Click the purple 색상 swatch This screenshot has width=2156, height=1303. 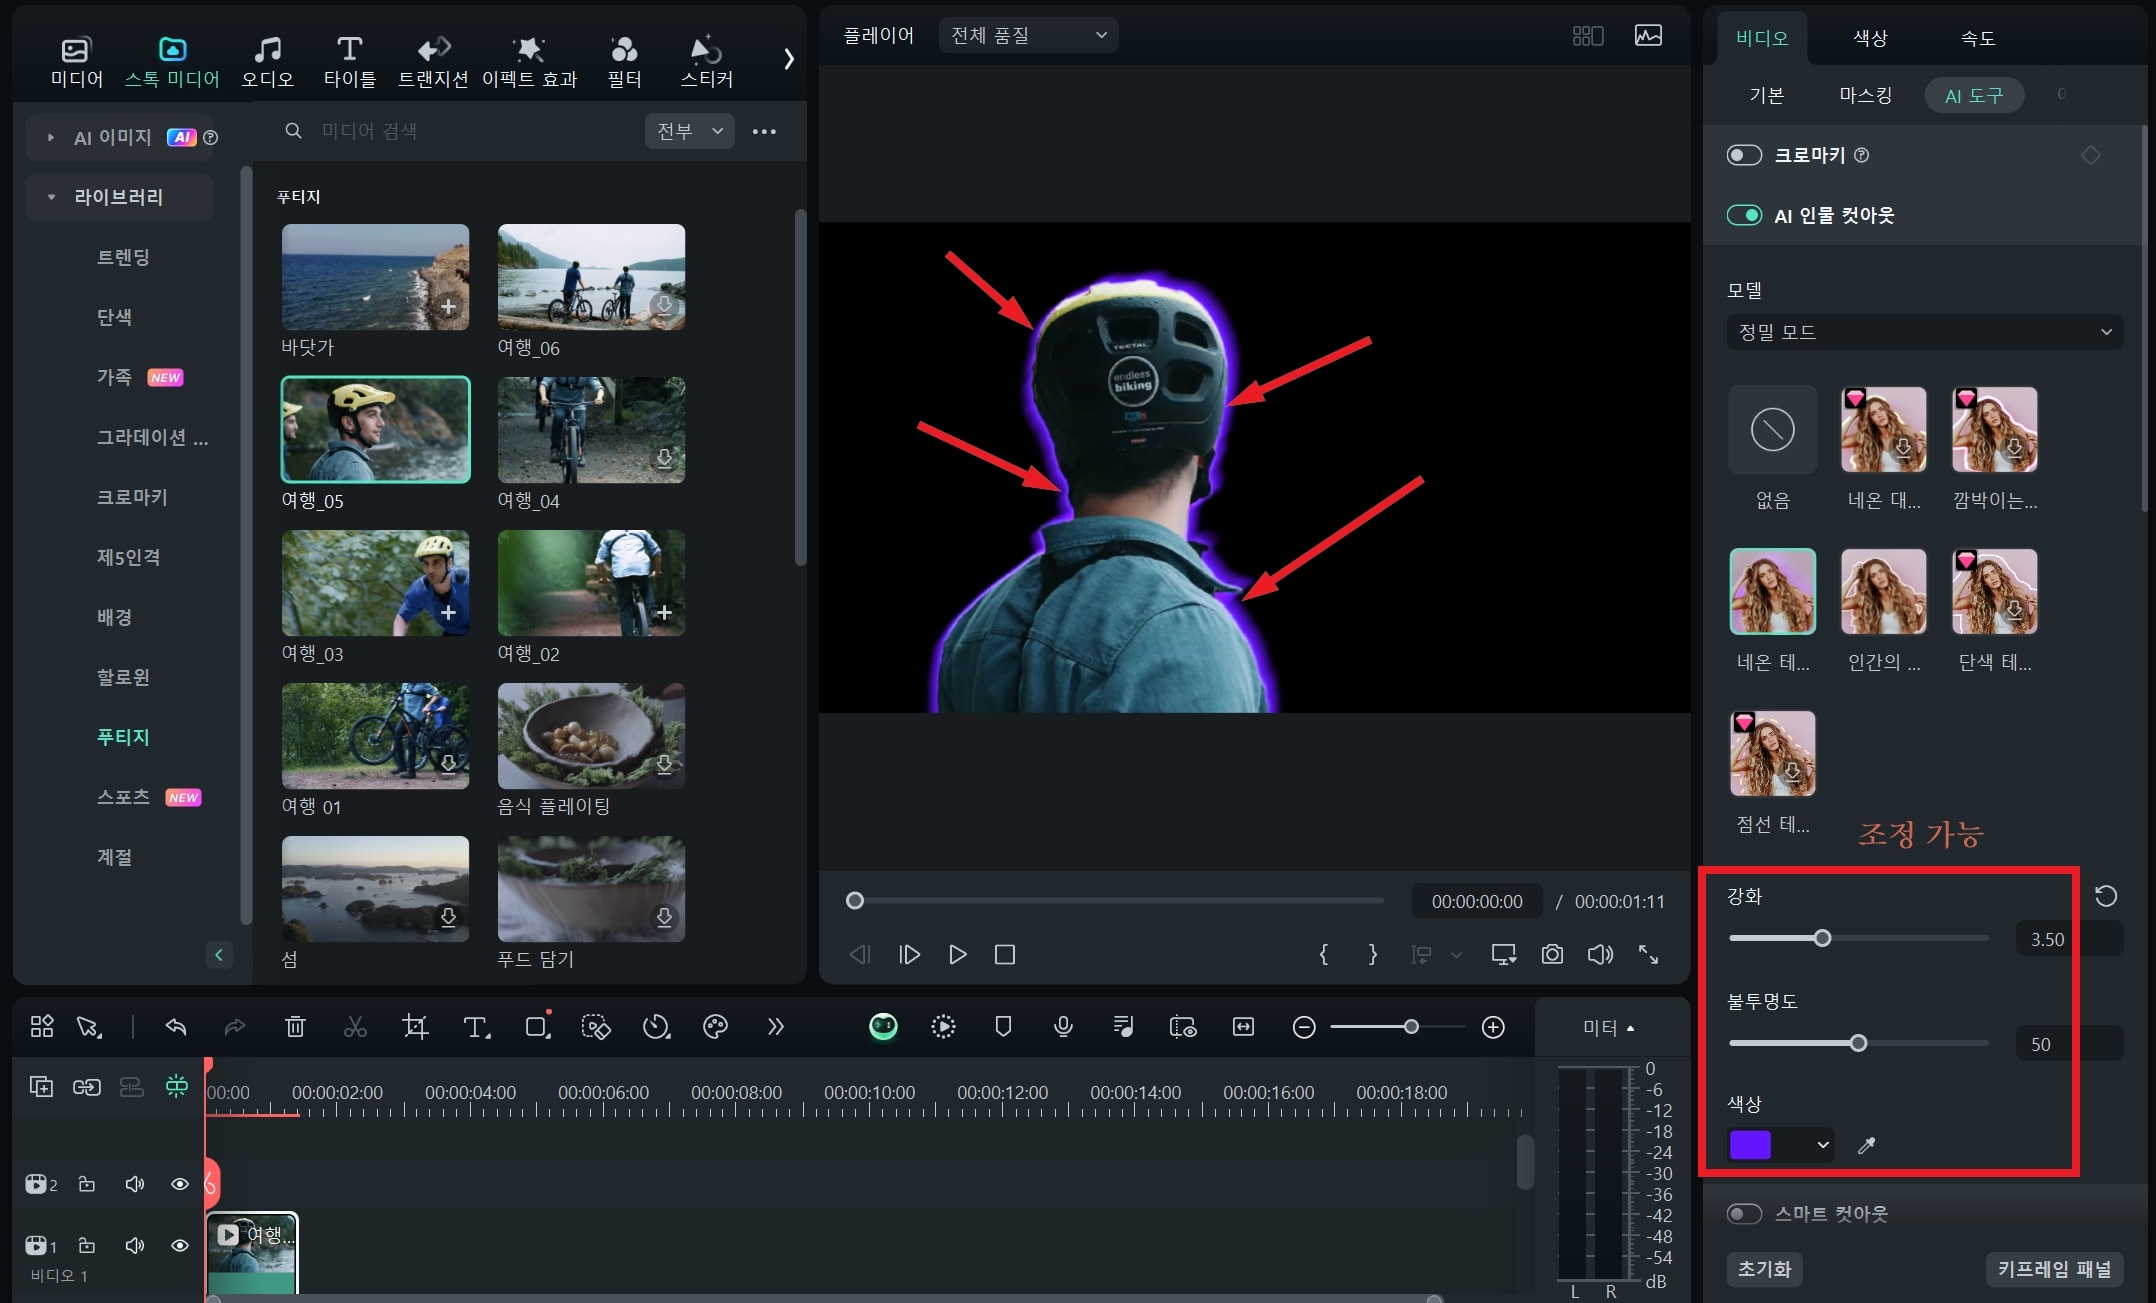(x=1750, y=1145)
